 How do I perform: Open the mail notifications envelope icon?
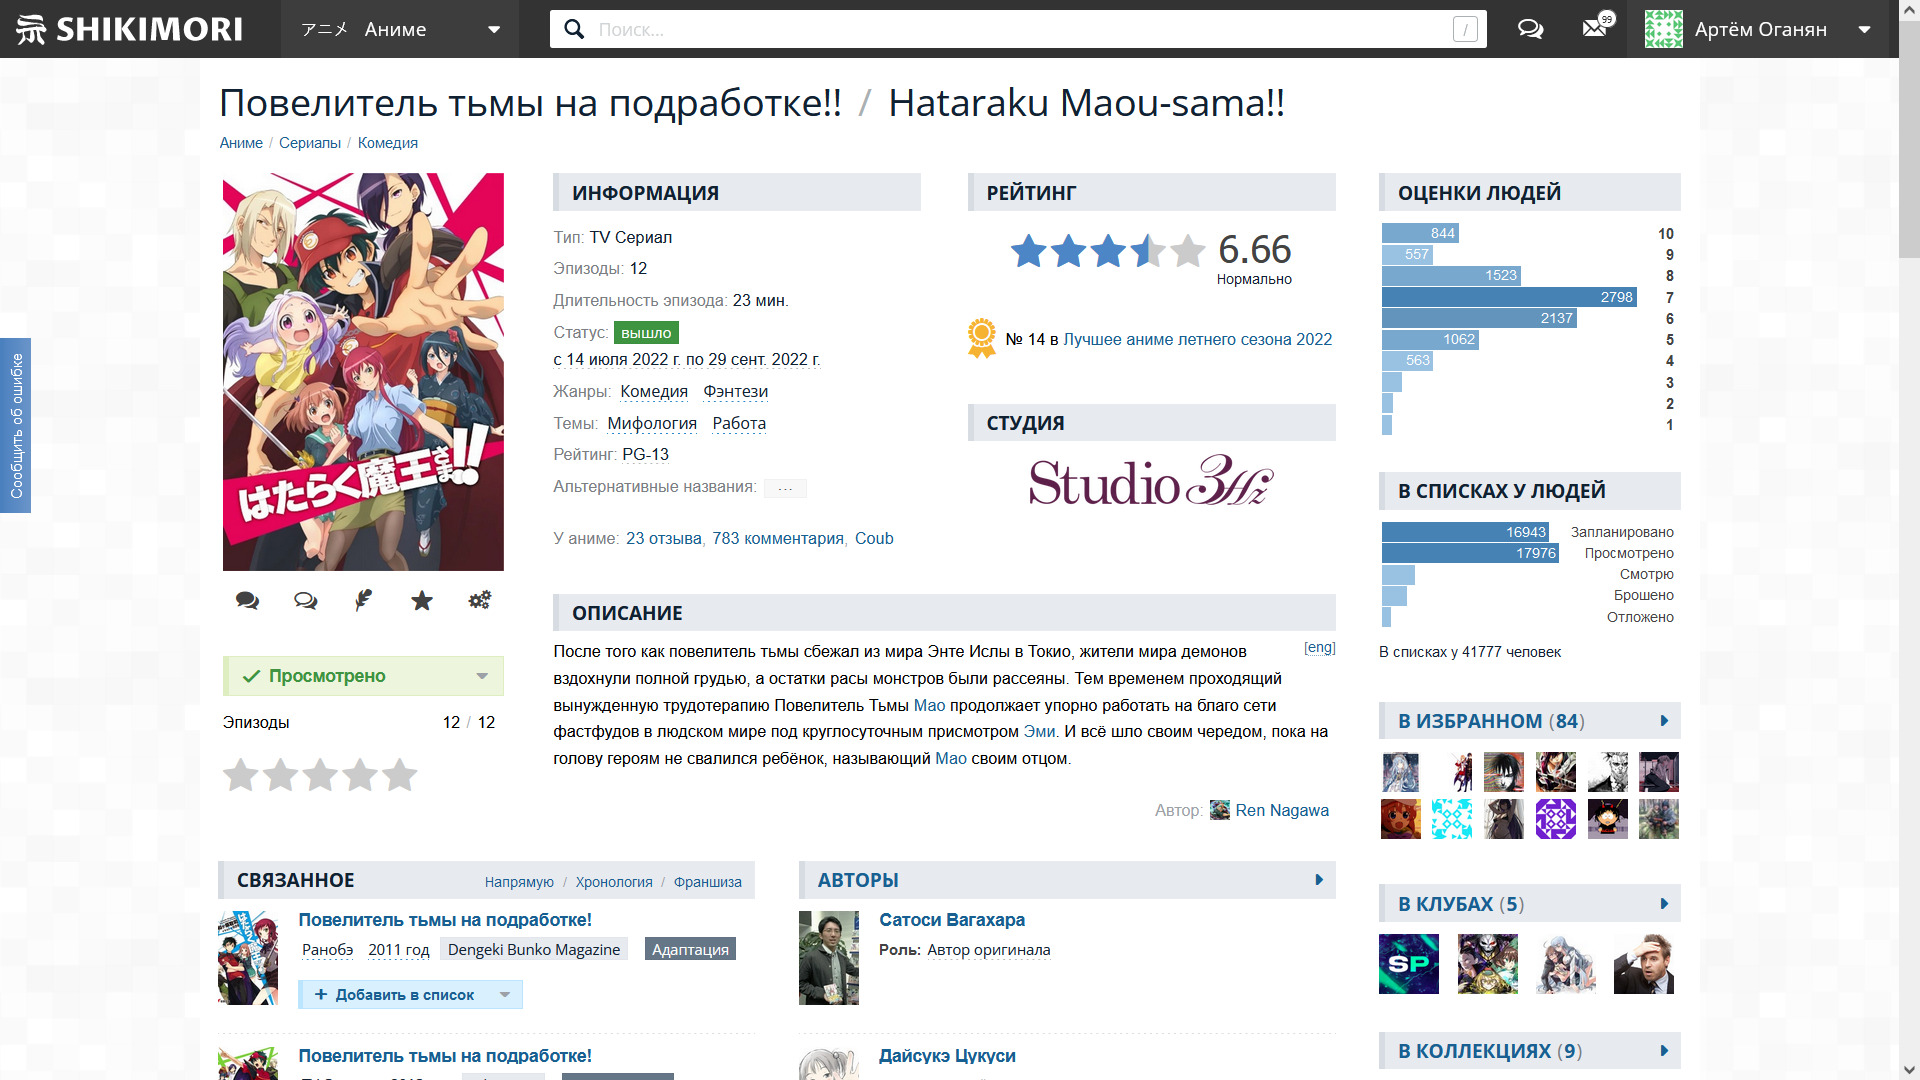(1595, 28)
